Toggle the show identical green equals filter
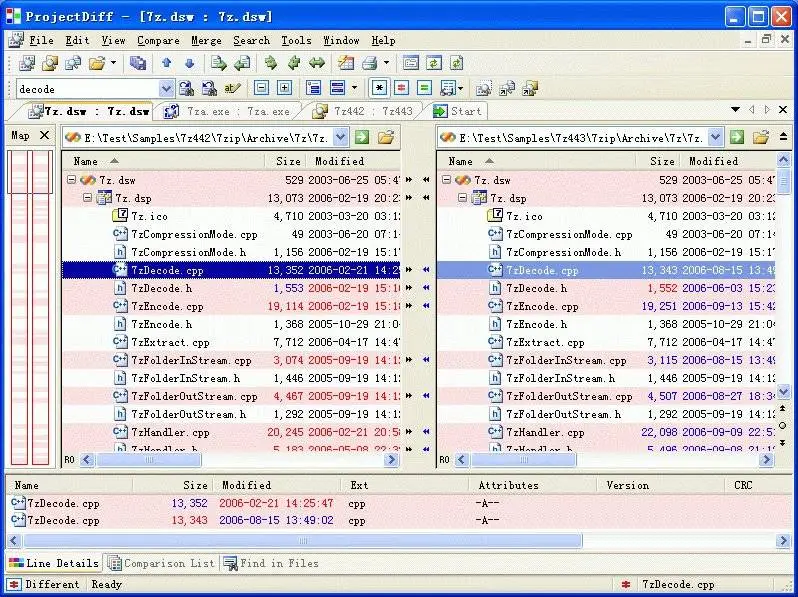Viewport: 798px width, 597px height. point(424,89)
